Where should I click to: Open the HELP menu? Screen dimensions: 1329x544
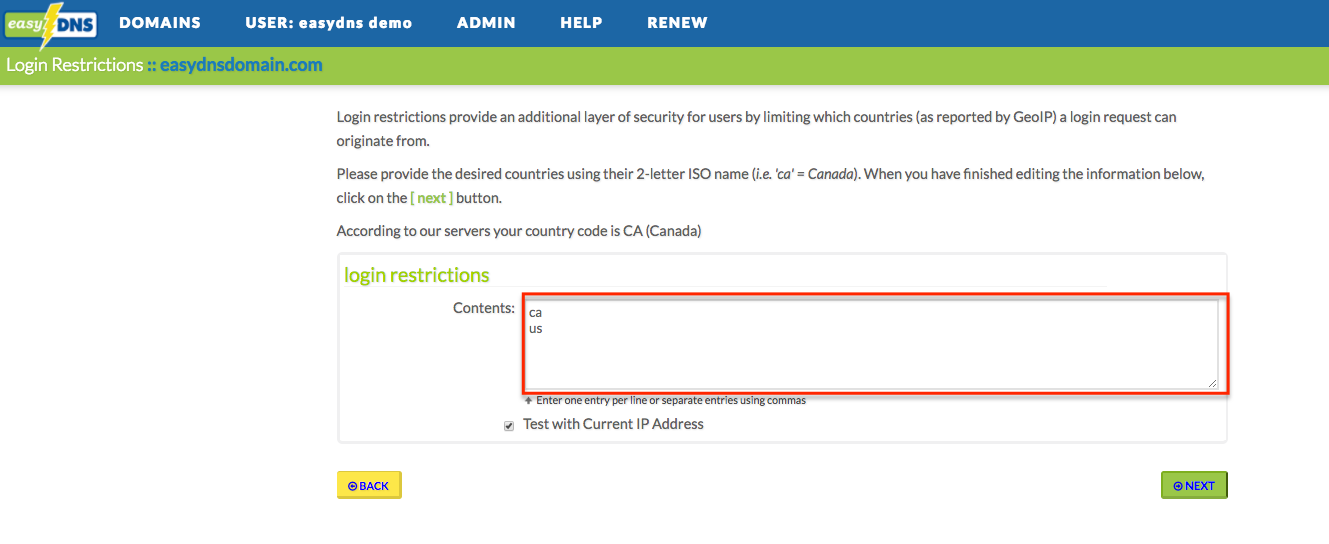pyautogui.click(x=581, y=23)
